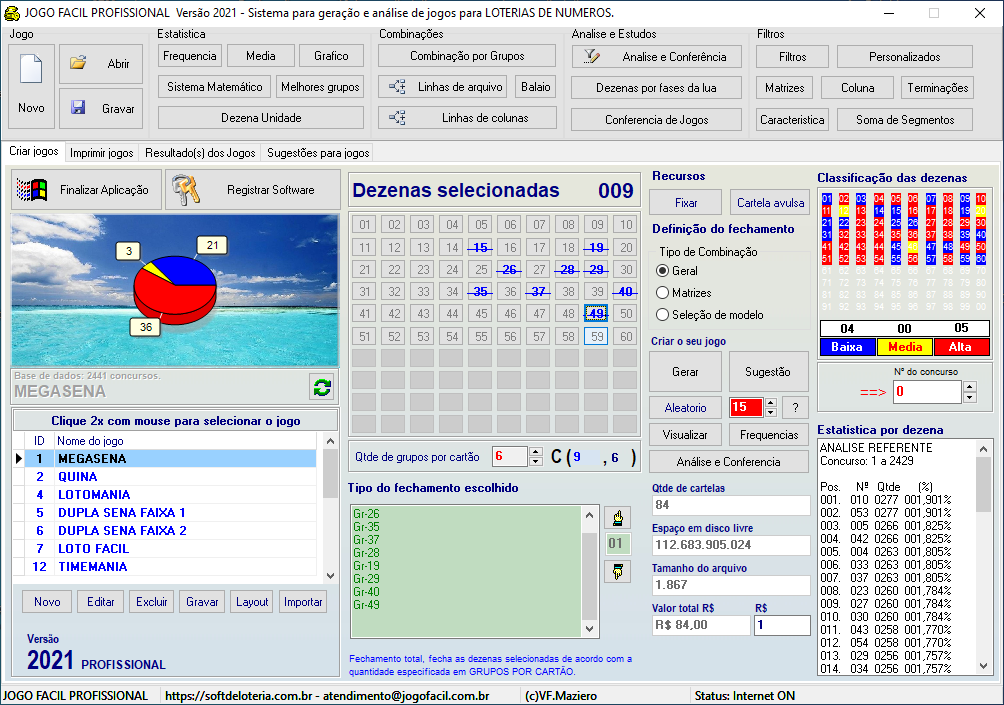1004x705 pixels.
Task: Open a file with the Abrir folder icon
Action: 78,63
